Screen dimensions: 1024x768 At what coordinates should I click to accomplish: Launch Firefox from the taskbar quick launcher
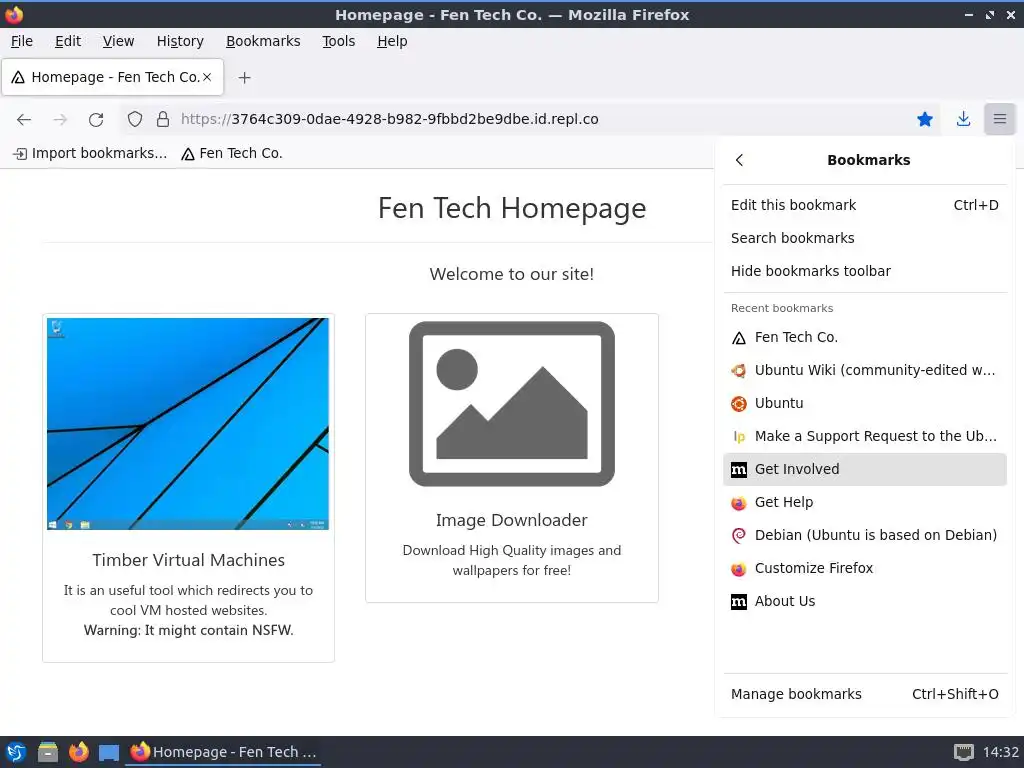point(78,752)
